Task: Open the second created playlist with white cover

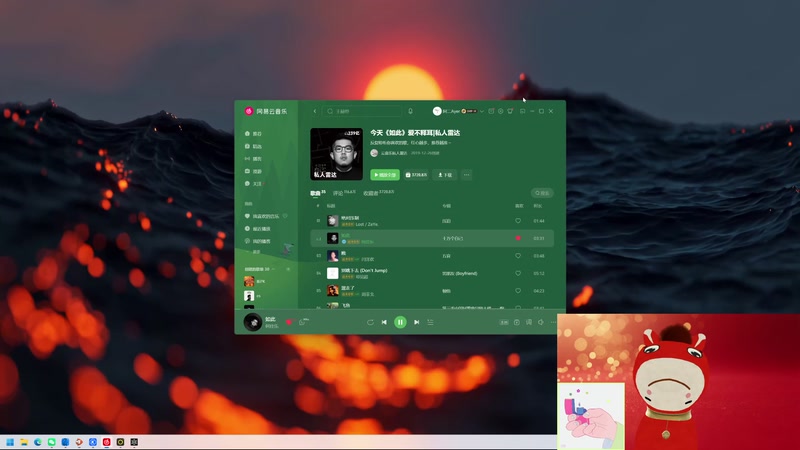Action: point(249,296)
